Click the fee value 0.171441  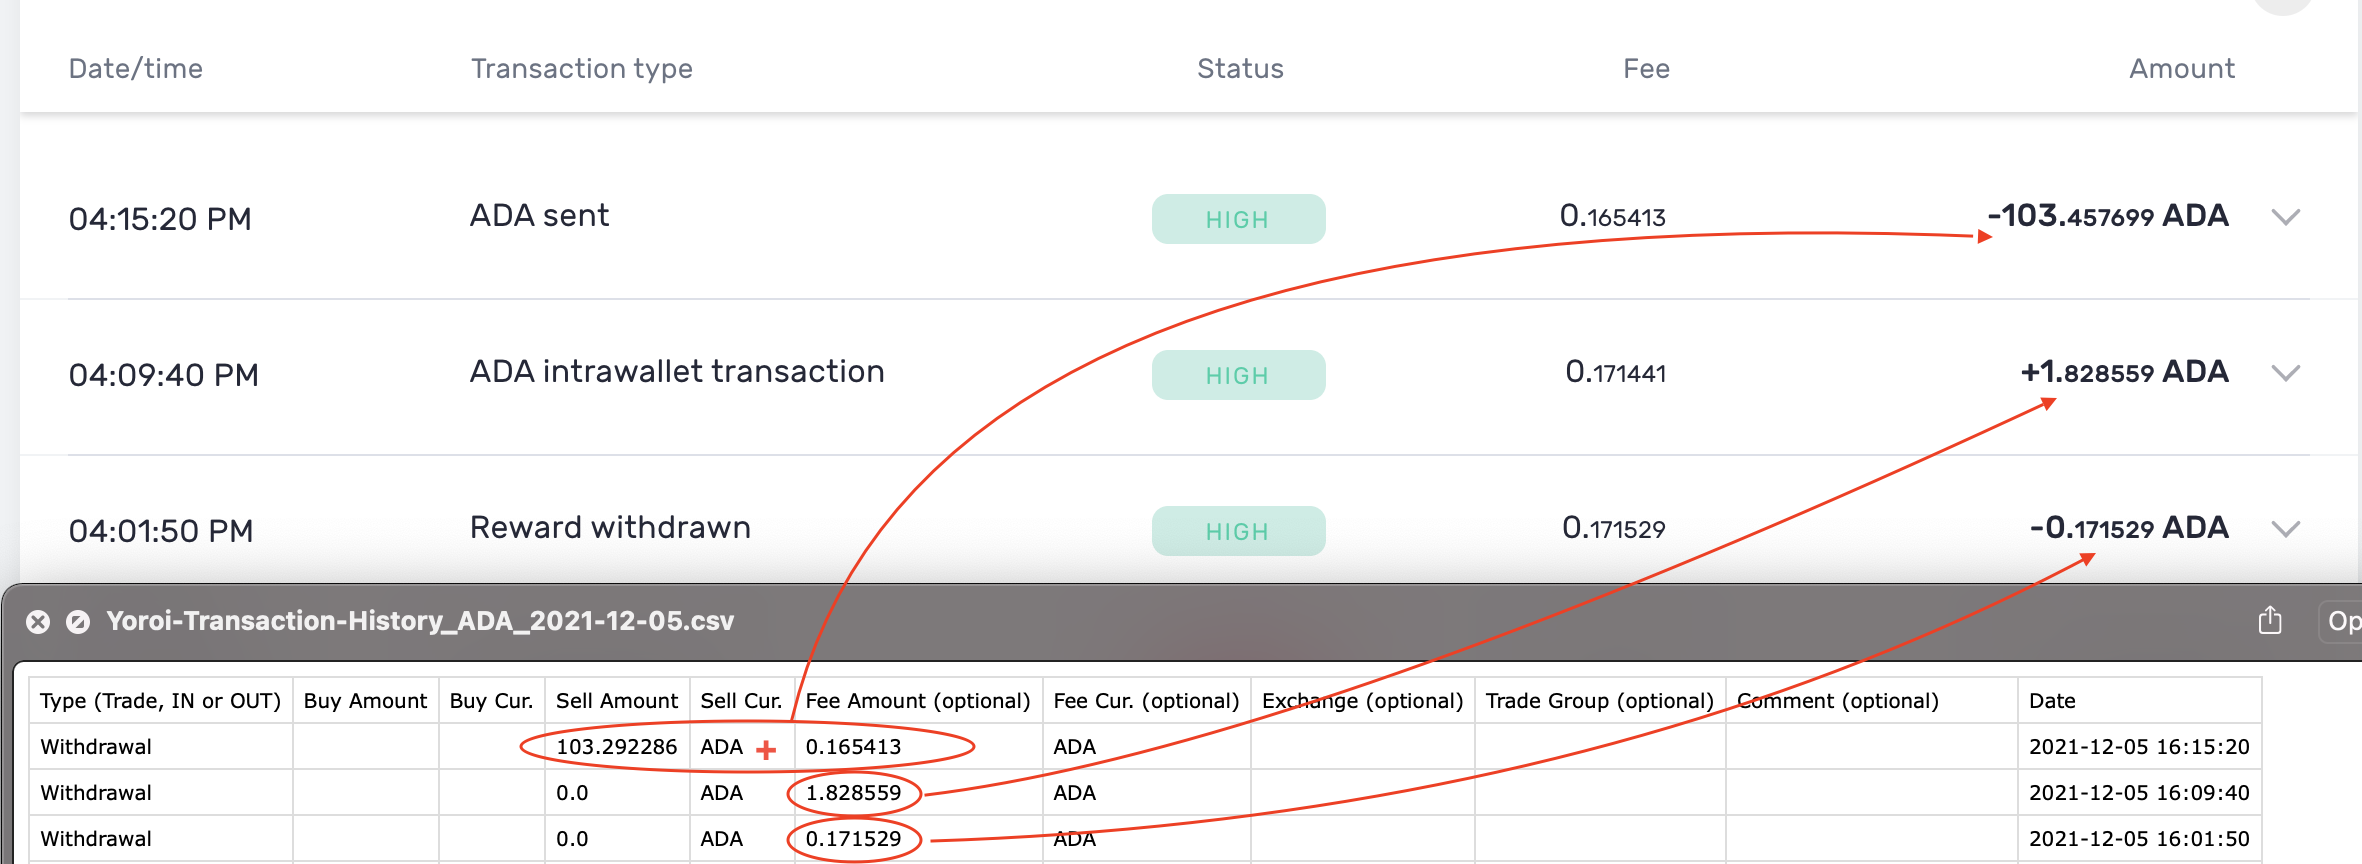point(1616,372)
